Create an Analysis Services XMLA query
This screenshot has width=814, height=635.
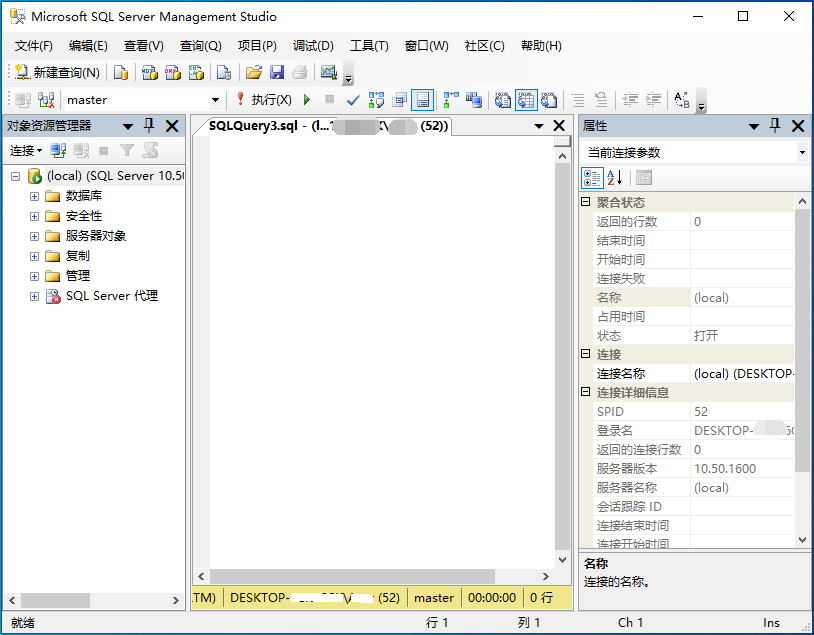click(196, 72)
